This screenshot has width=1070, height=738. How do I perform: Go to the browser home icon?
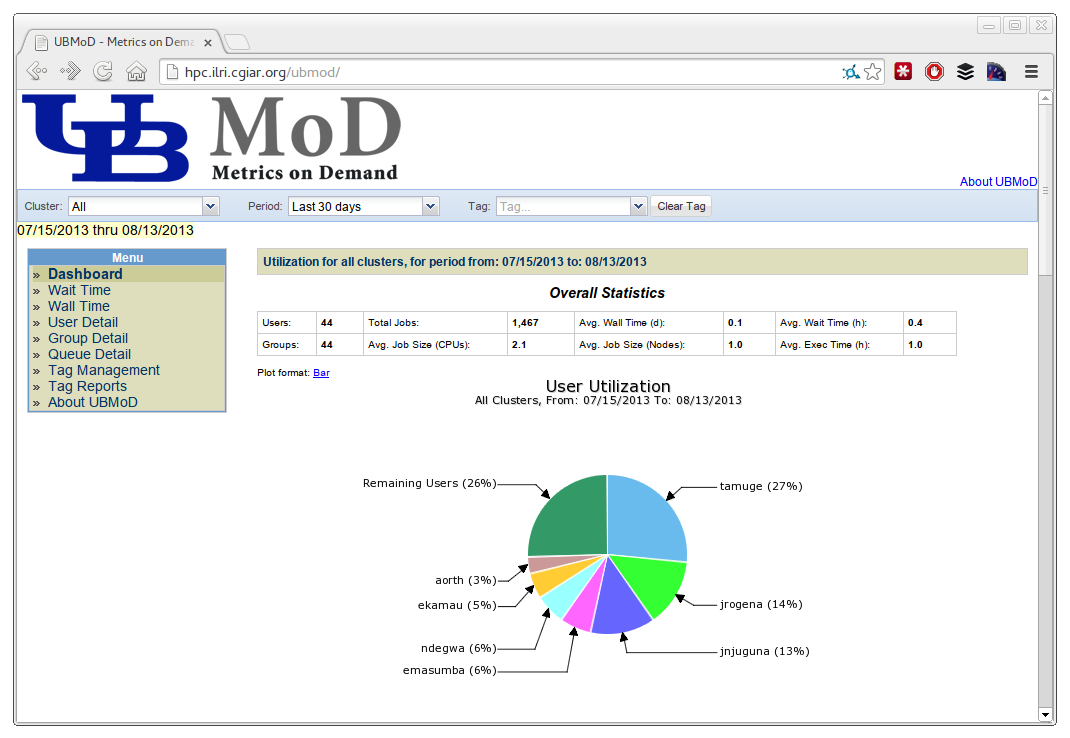click(136, 71)
